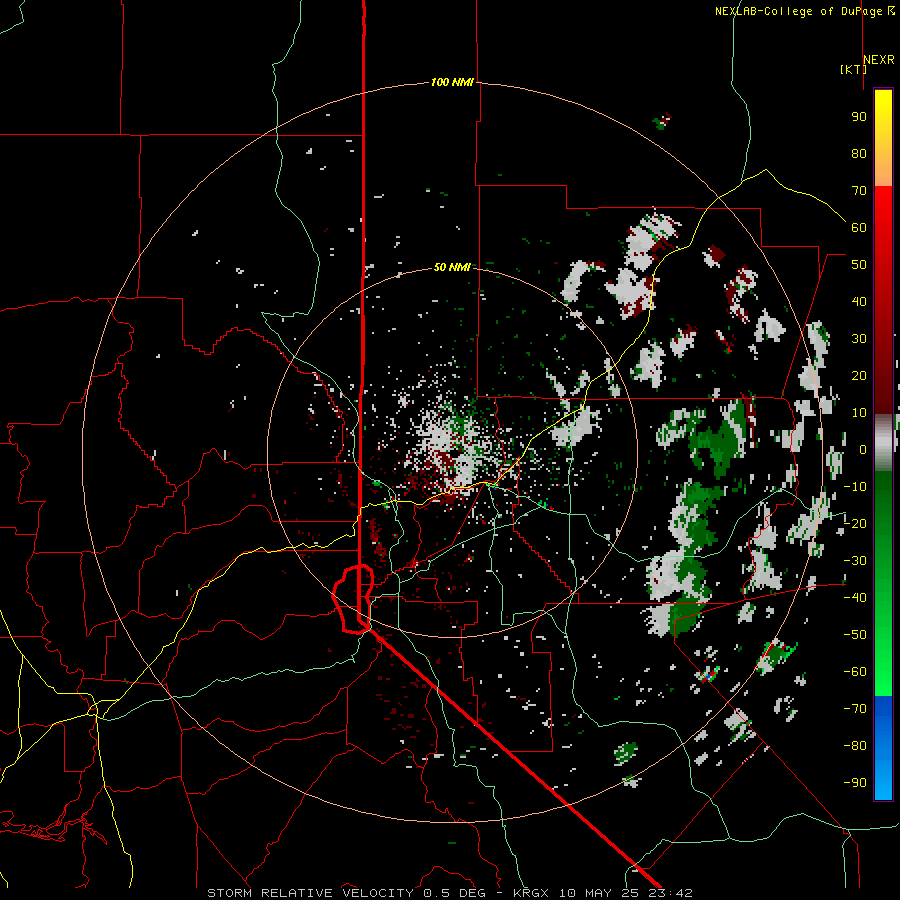Click the -50 value on velocity scale
This screenshot has width=900, height=900.
click(855, 635)
